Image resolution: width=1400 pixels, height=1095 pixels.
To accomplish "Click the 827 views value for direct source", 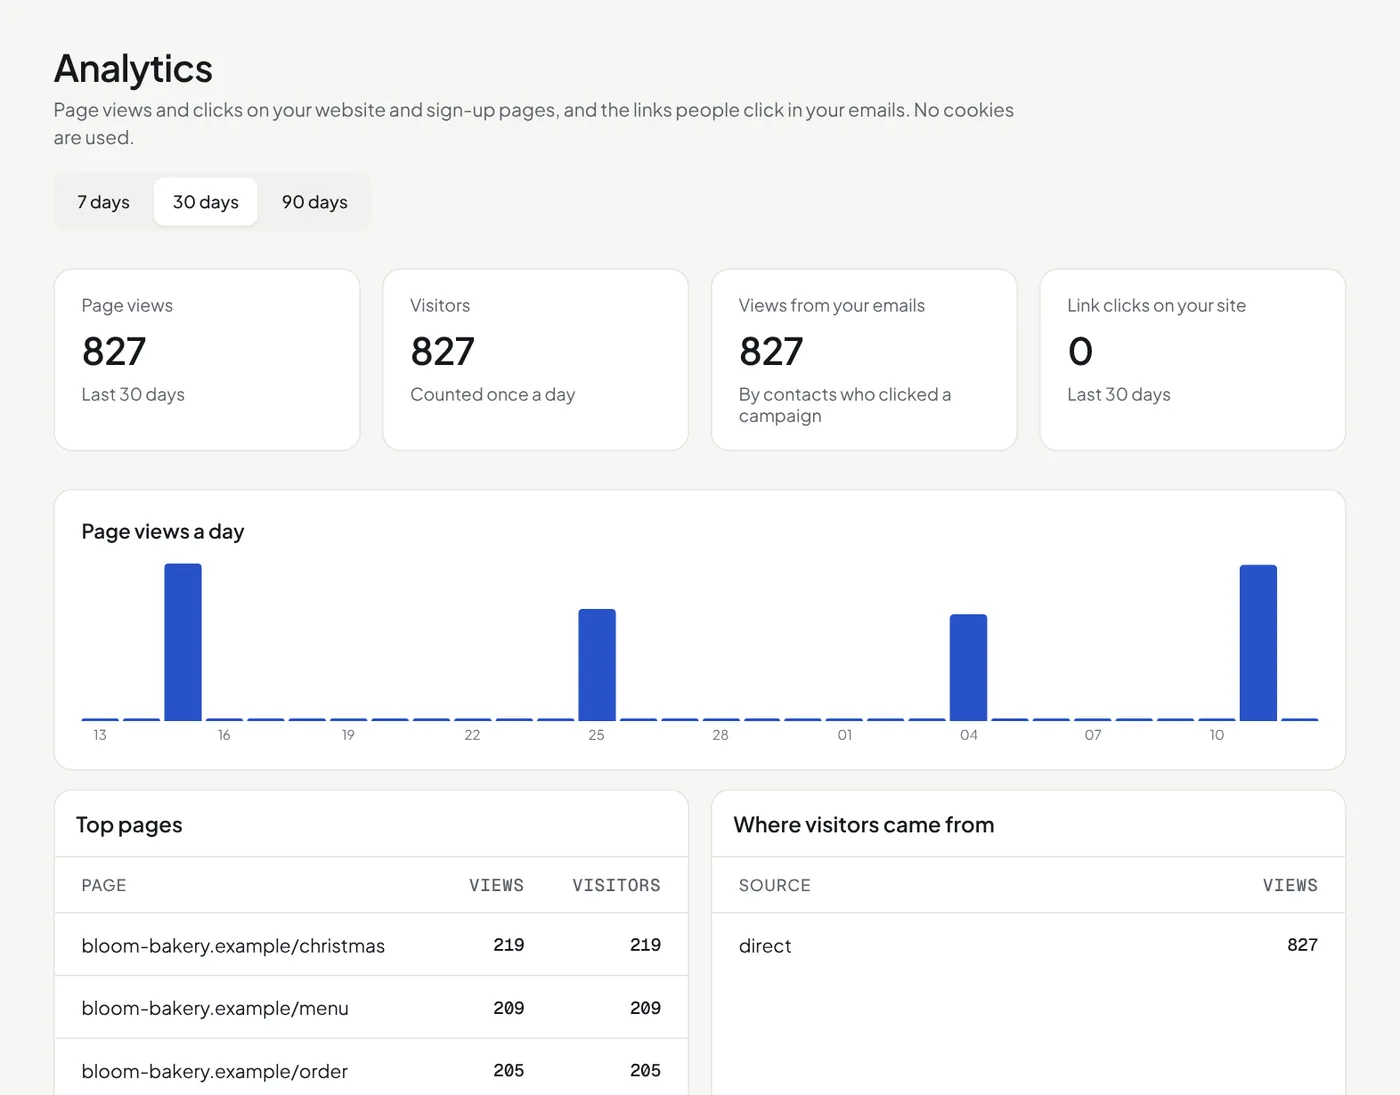I will coord(1302,945).
